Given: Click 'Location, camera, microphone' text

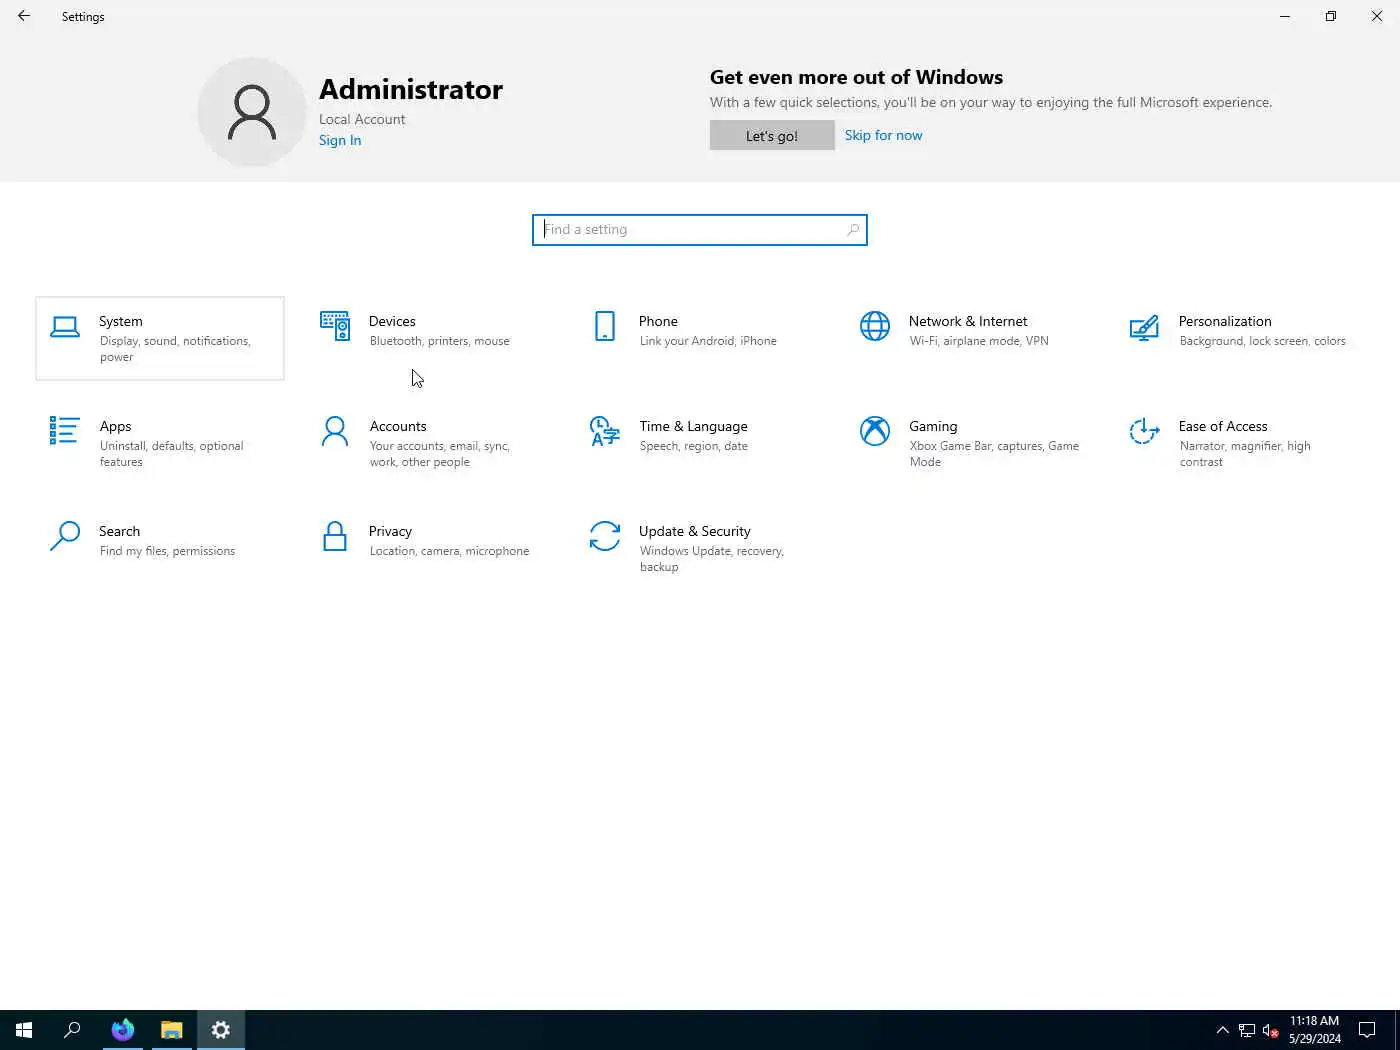Looking at the screenshot, I should (450, 551).
